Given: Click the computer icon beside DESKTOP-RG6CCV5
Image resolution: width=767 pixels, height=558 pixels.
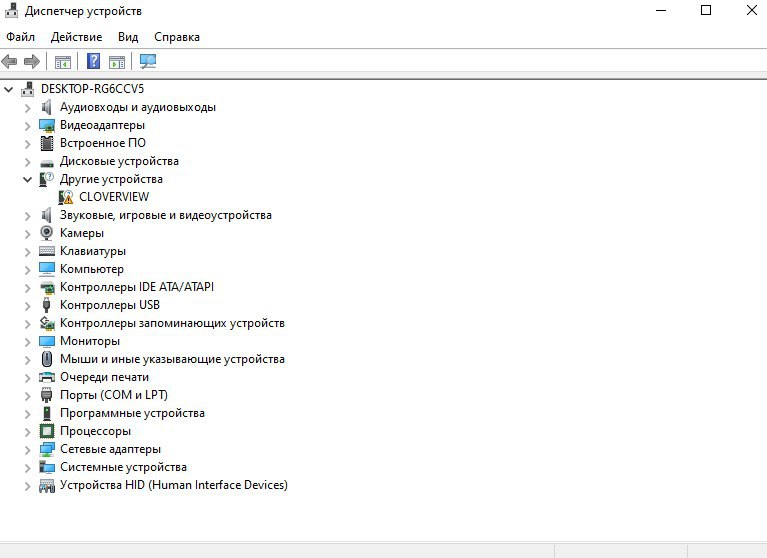Looking at the screenshot, I should [x=27, y=89].
